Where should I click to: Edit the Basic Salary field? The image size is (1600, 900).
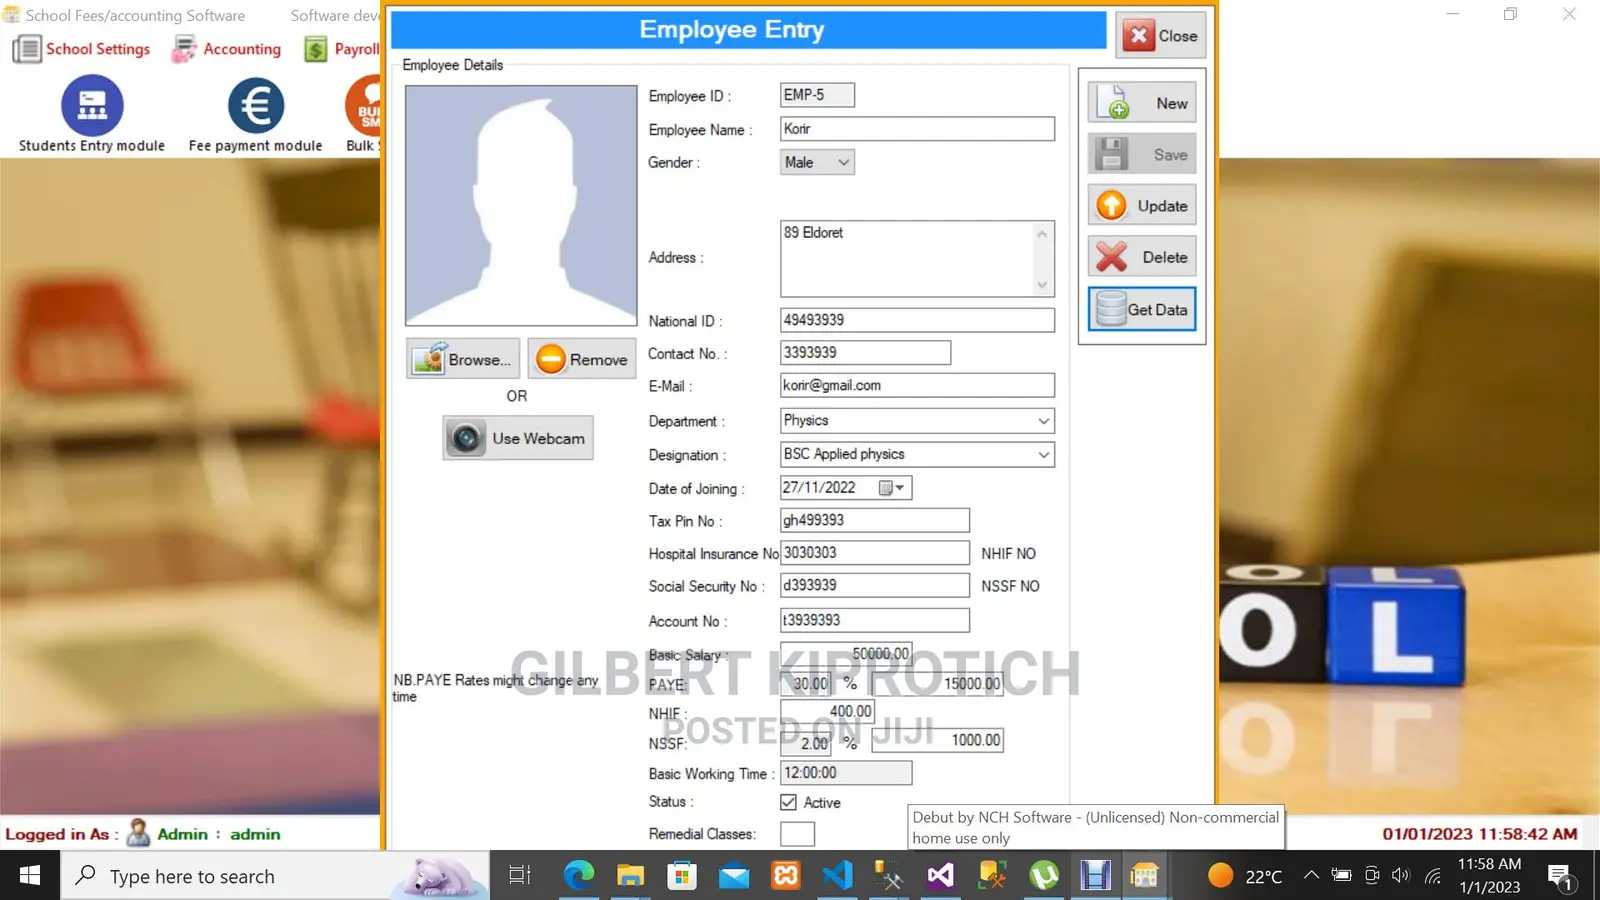pyautogui.click(x=846, y=654)
